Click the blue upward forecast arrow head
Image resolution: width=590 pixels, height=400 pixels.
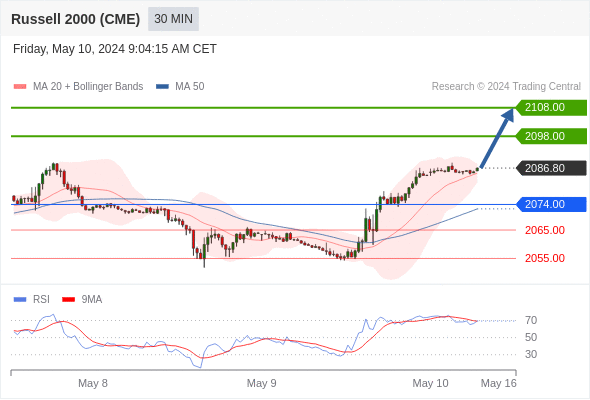pos(509,114)
